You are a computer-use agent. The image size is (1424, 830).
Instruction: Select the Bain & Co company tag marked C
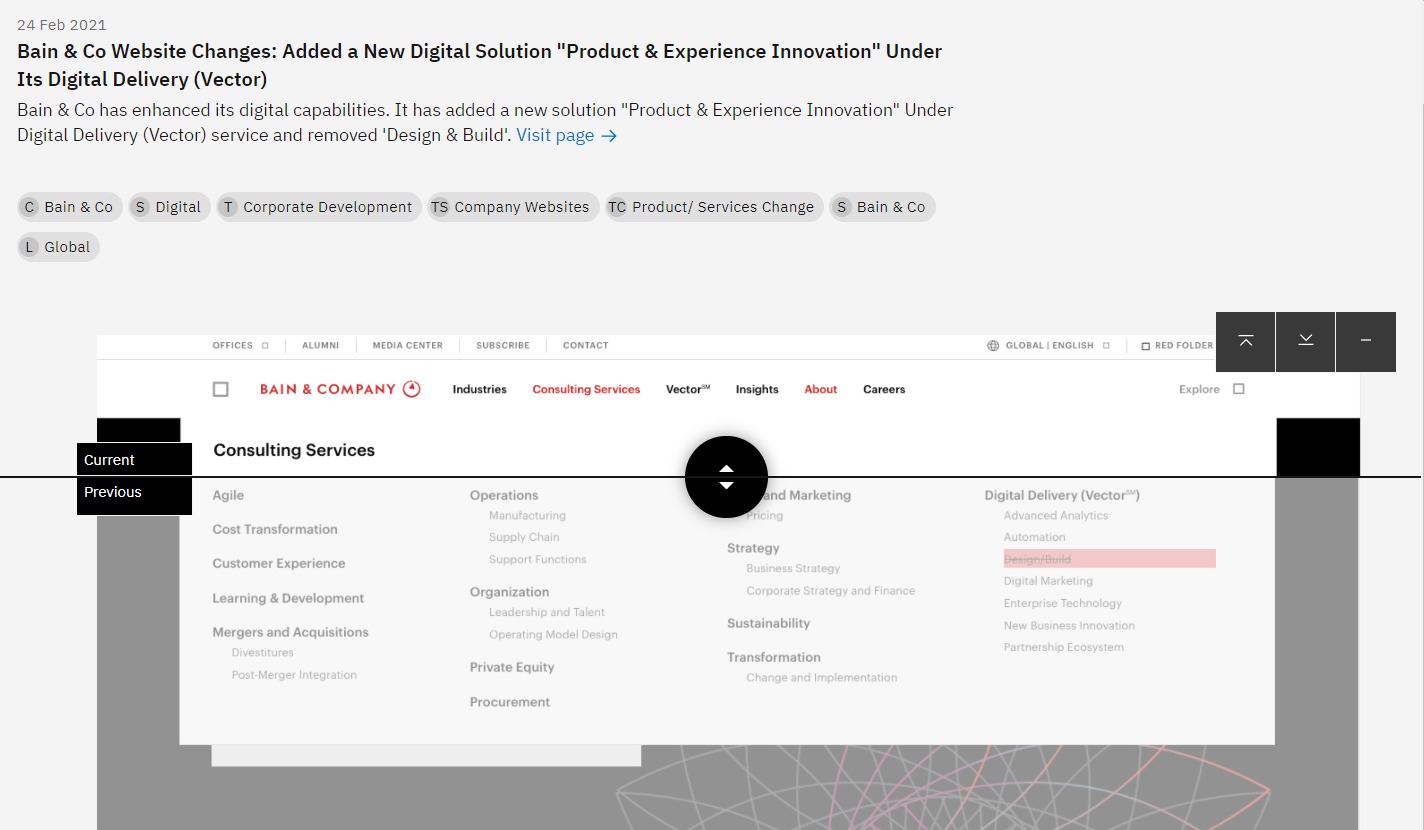click(70, 207)
